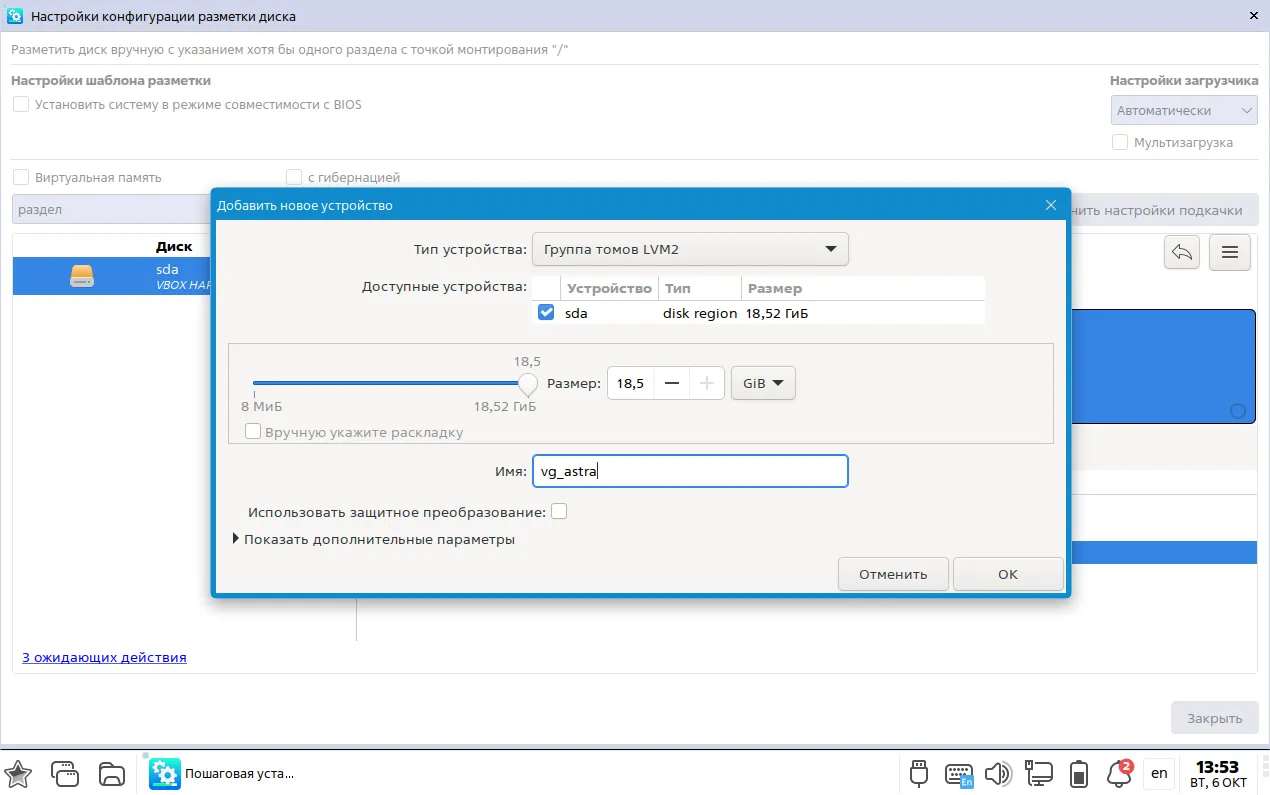Click the USB devices tray icon
1270x795 pixels.
920,773
